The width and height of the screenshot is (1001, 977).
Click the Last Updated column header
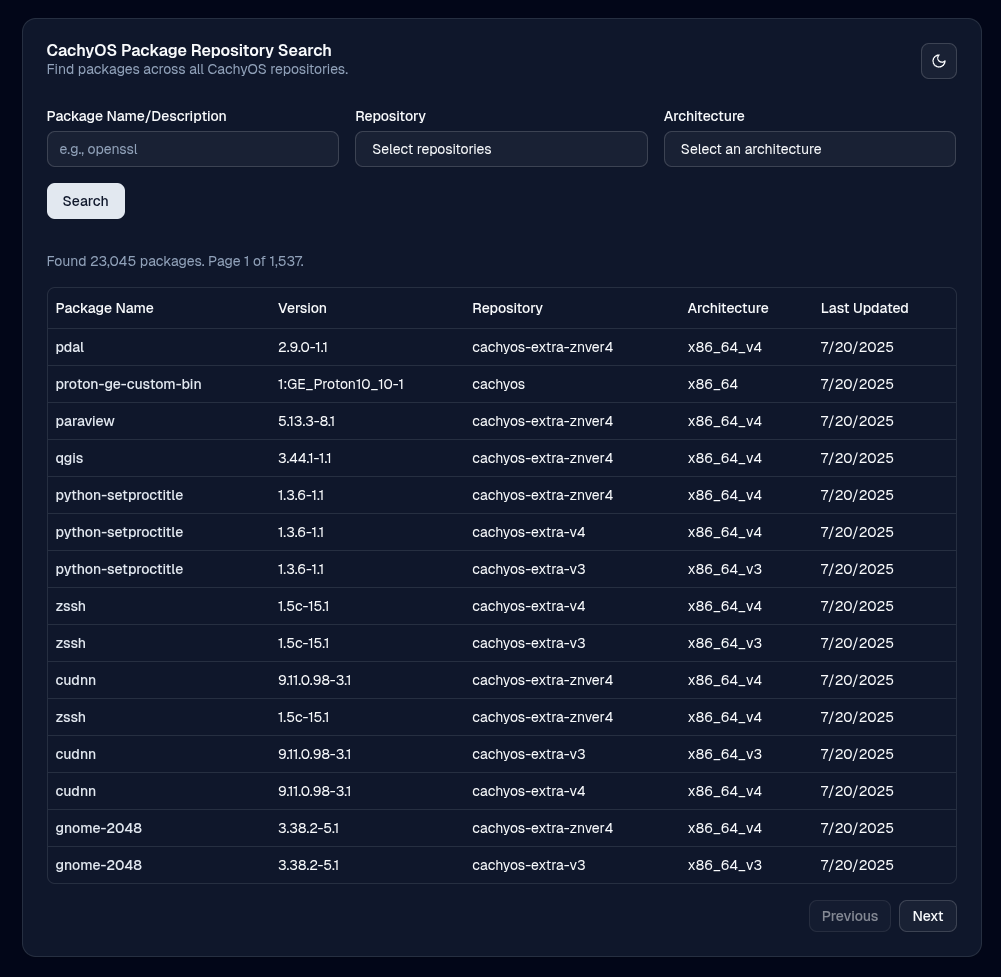coord(864,308)
